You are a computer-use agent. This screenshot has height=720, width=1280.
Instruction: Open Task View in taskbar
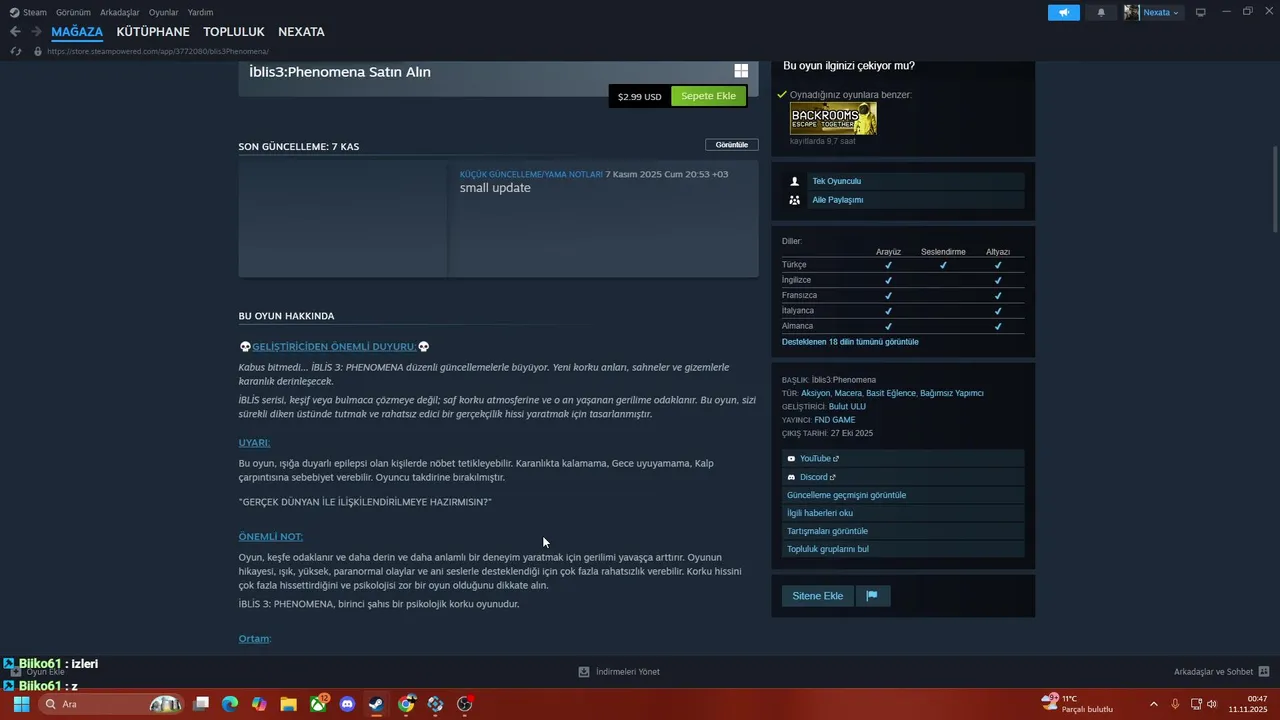[201, 704]
